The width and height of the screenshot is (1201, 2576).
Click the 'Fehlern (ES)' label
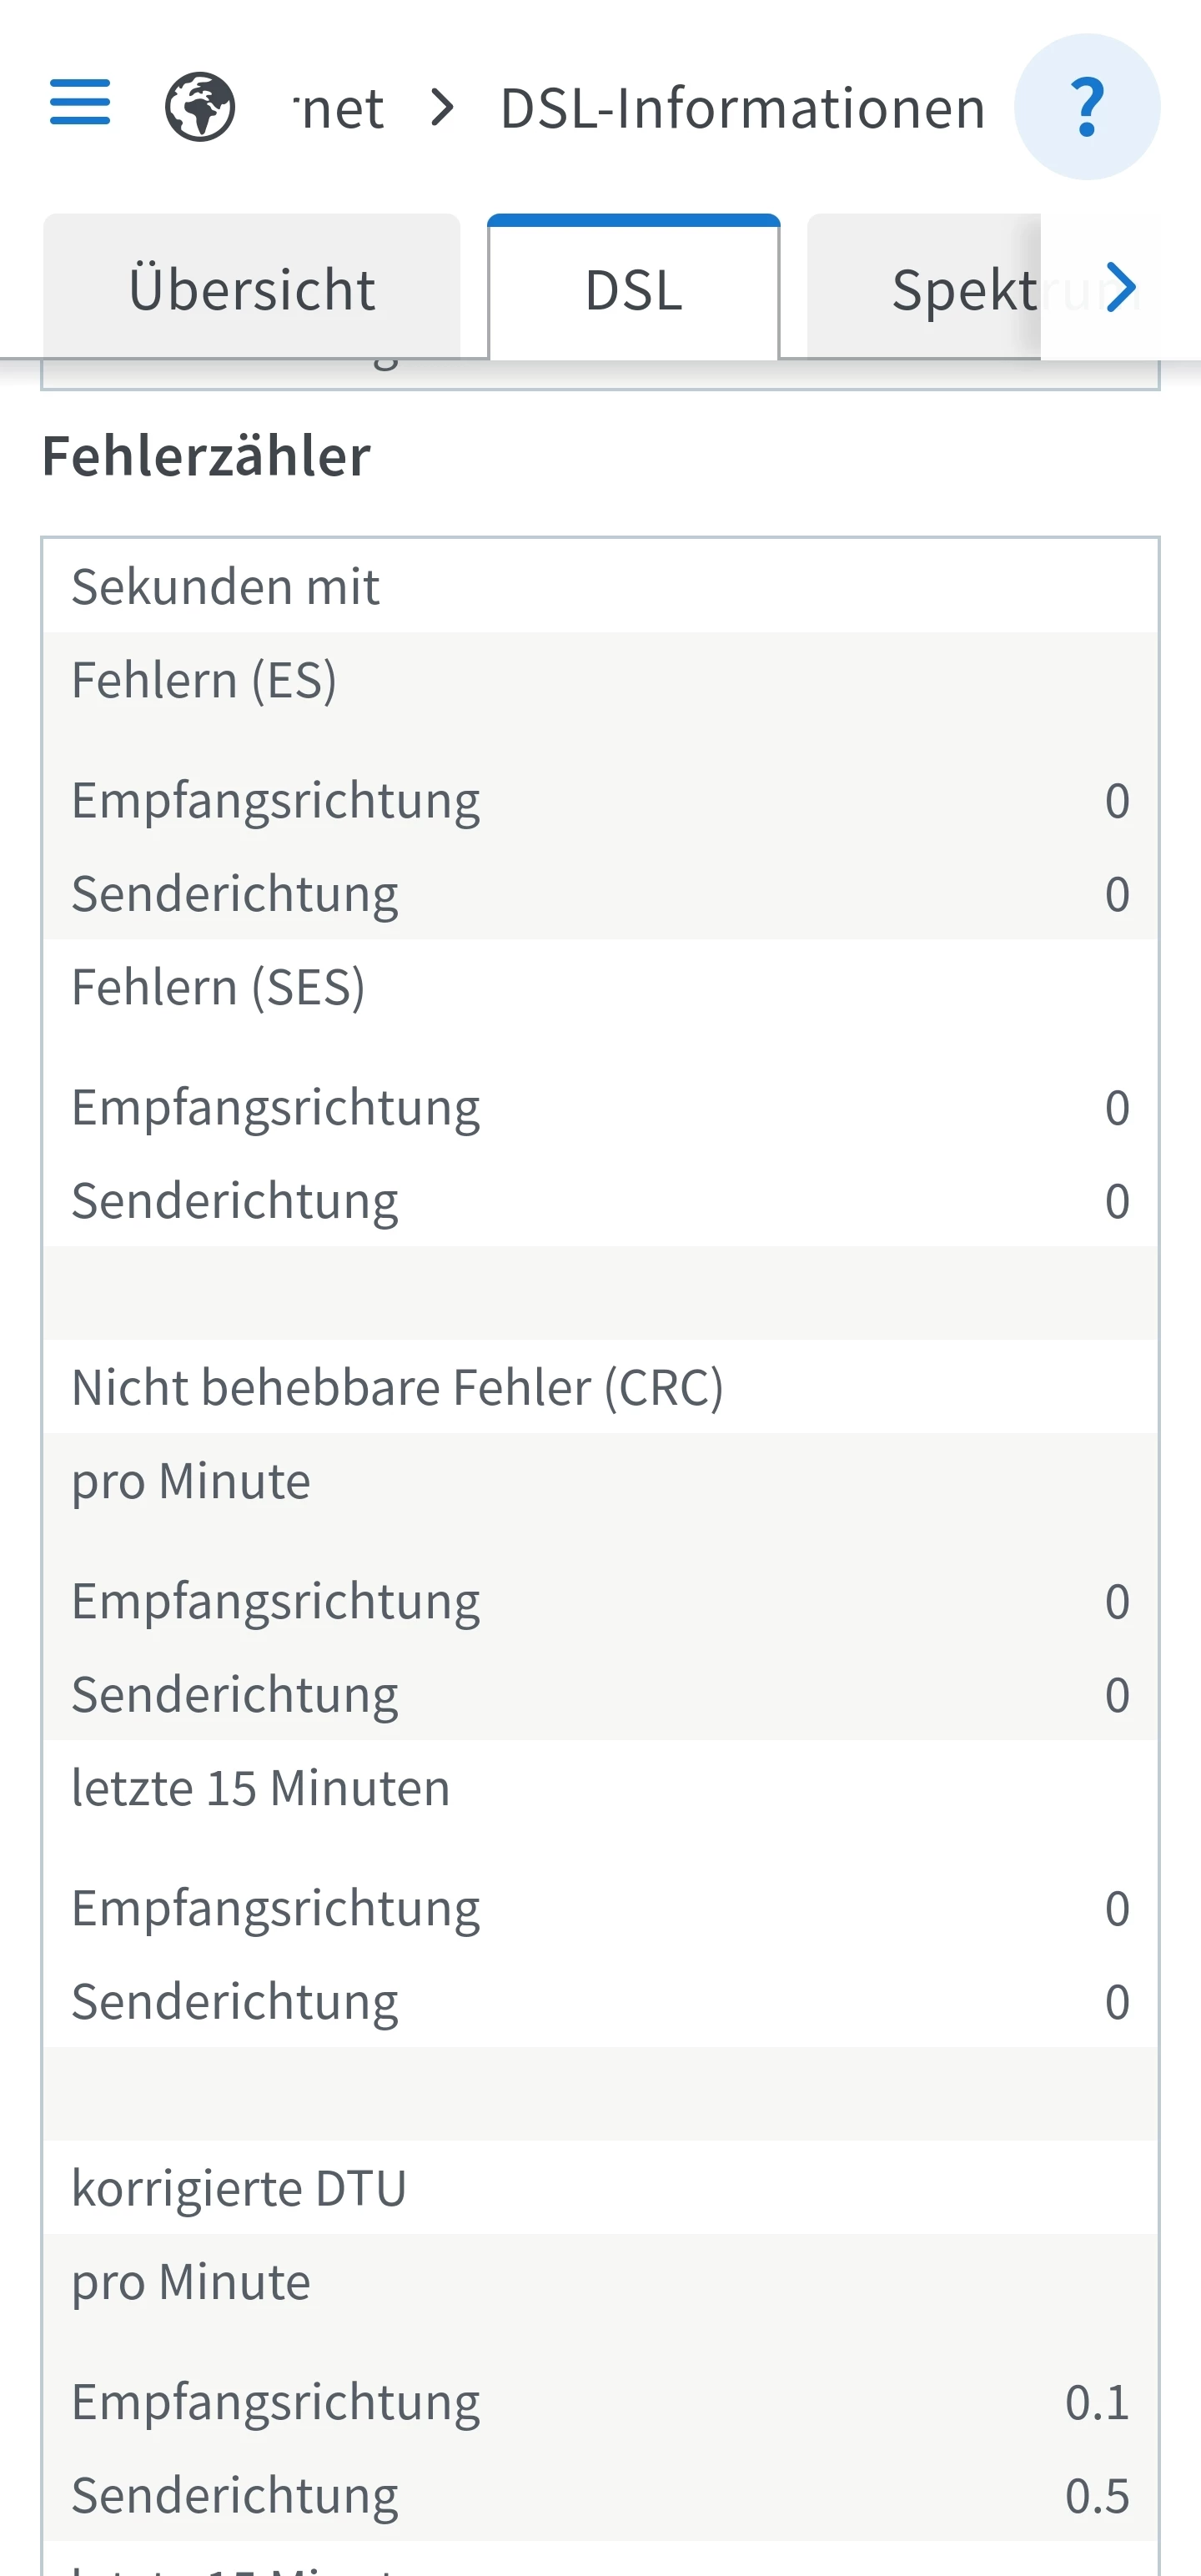point(204,680)
